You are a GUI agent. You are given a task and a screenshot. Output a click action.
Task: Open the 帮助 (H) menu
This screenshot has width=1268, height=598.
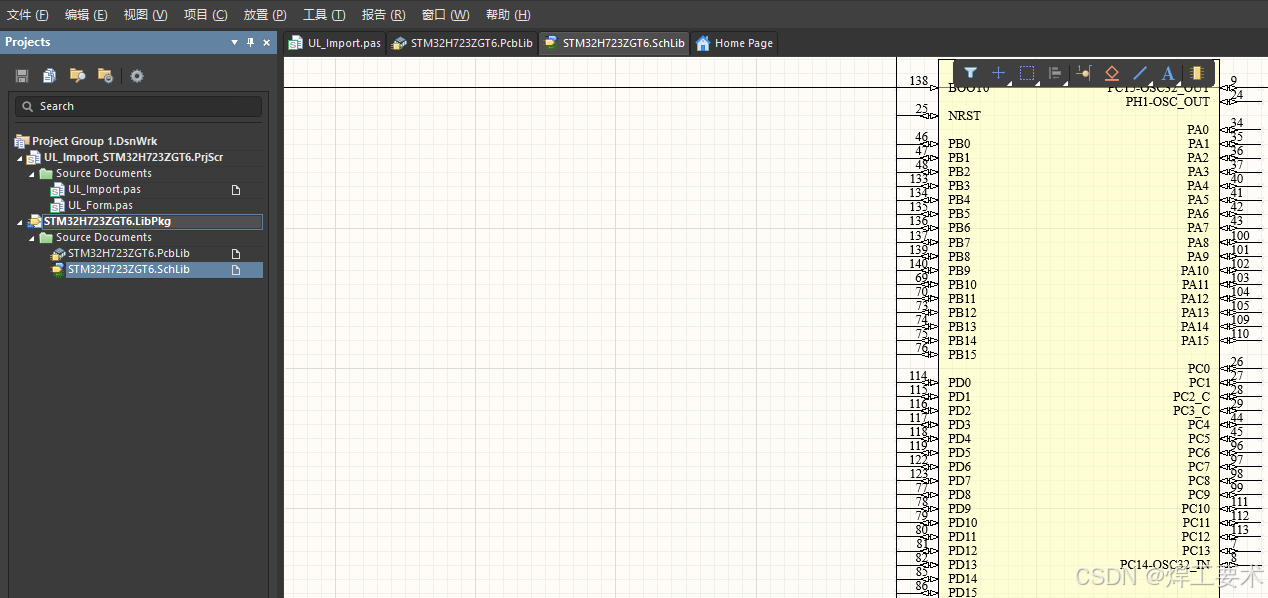[x=508, y=15]
